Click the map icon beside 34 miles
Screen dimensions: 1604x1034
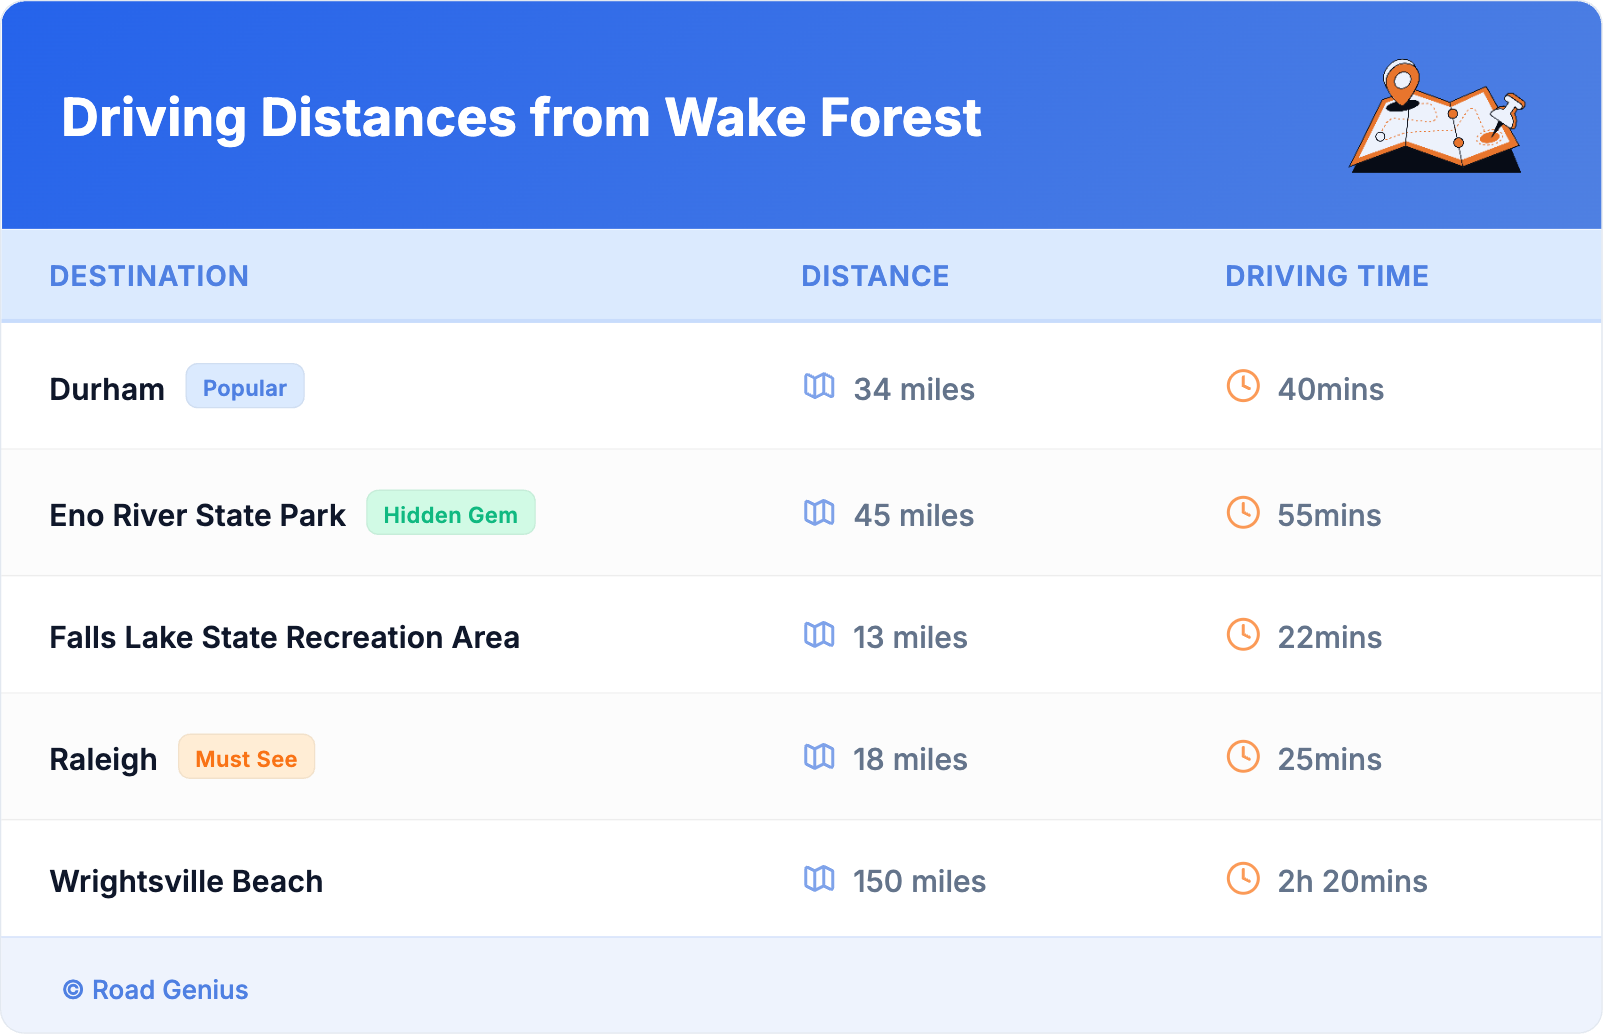(819, 386)
